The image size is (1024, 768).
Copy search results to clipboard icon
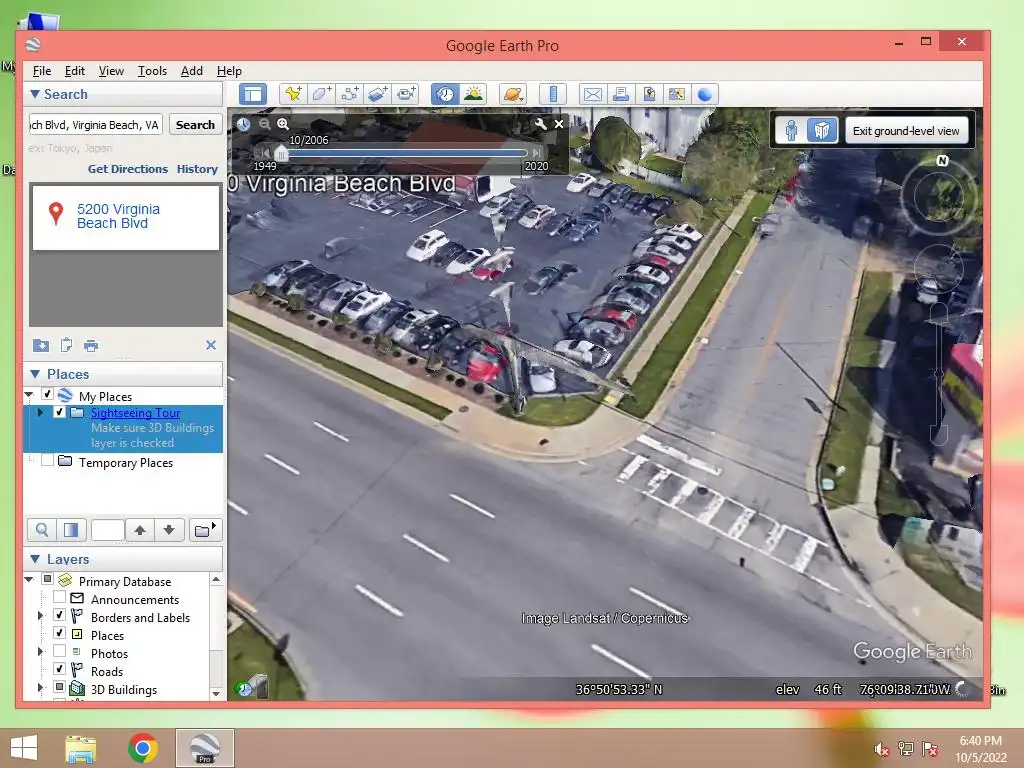tap(66, 345)
